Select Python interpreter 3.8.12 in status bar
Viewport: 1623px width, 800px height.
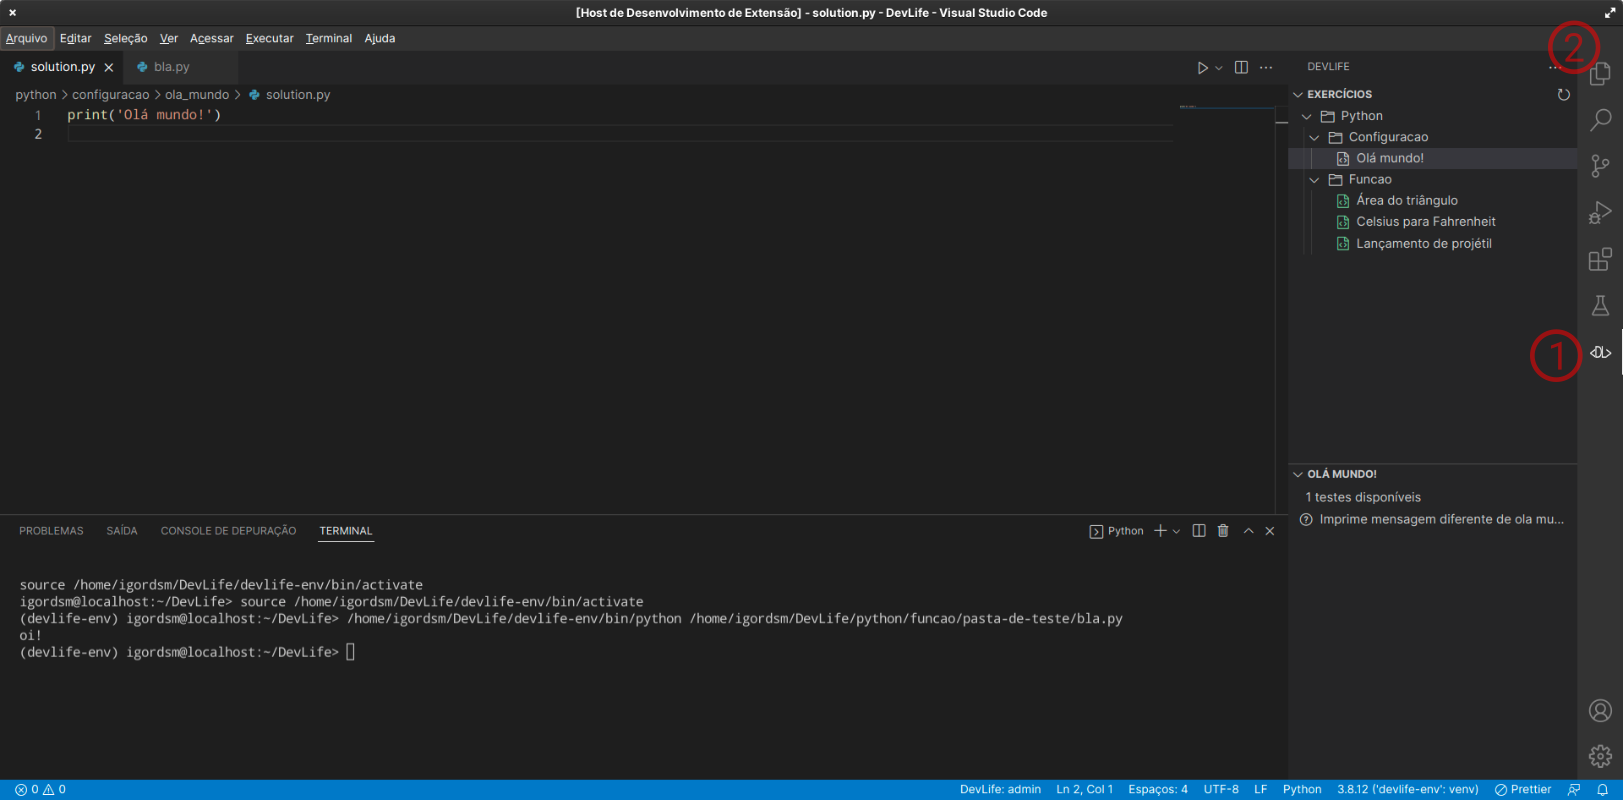point(1407,789)
